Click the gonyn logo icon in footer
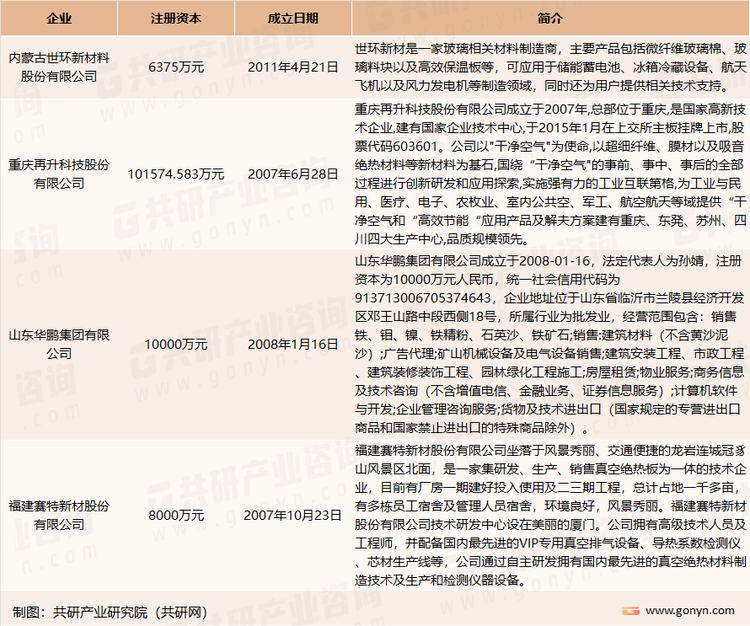This screenshot has height=626, width=750. point(631,611)
